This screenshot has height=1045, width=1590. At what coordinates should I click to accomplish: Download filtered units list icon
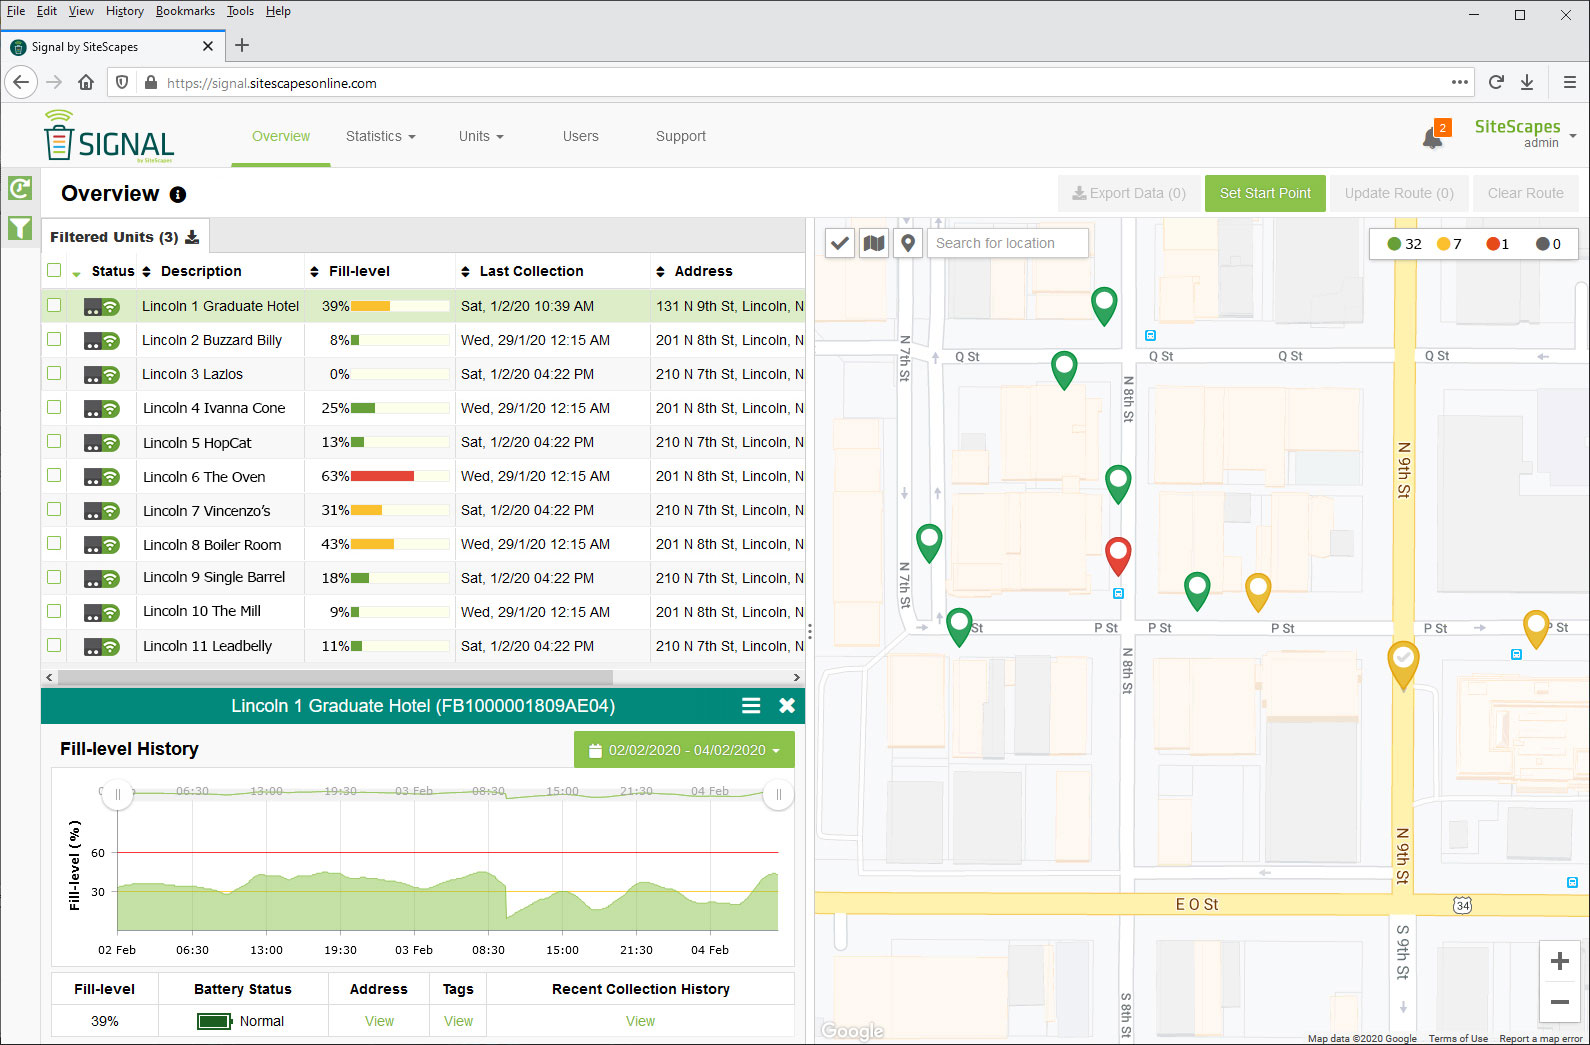point(192,237)
